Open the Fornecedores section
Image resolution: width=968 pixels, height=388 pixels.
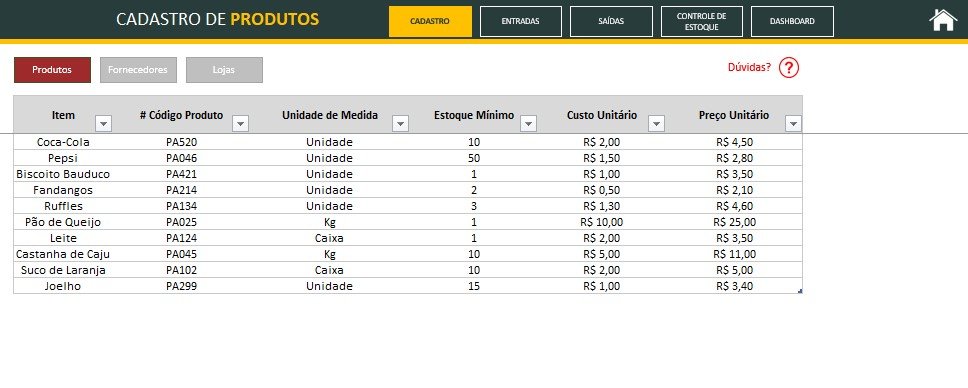[x=138, y=70]
